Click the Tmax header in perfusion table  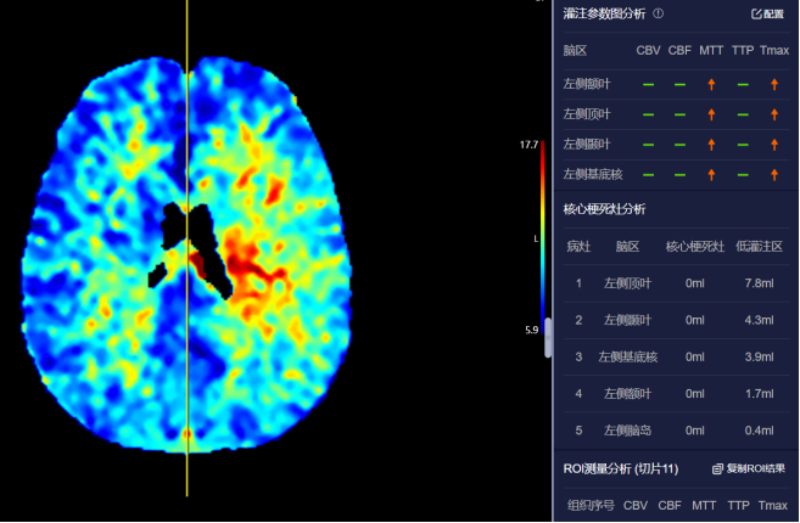coord(774,49)
